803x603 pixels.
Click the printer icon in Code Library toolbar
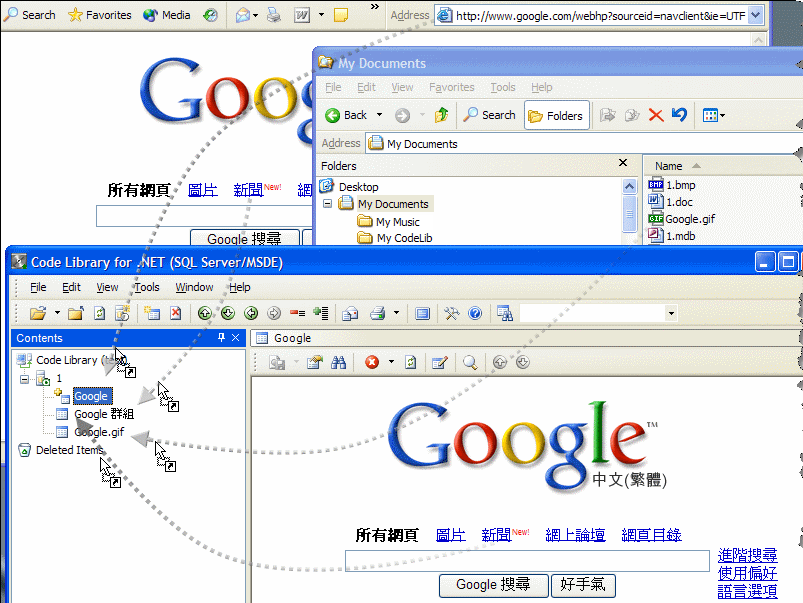point(378,313)
